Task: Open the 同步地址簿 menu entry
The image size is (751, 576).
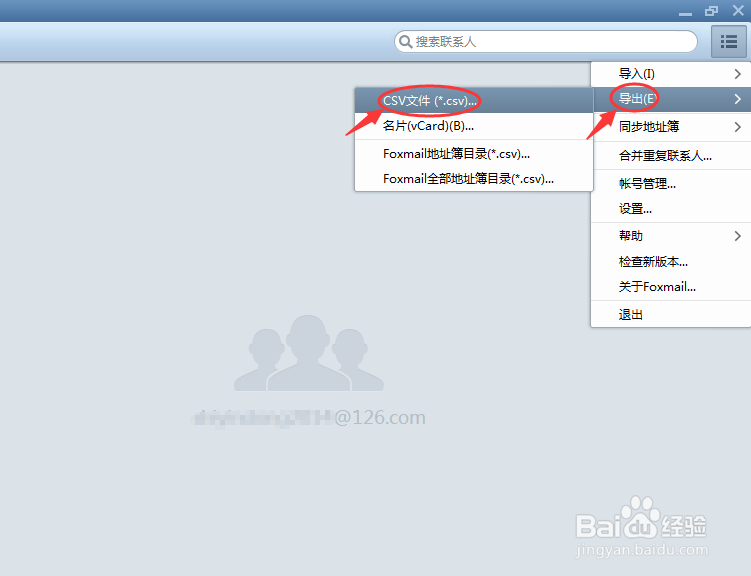Action: (671, 127)
